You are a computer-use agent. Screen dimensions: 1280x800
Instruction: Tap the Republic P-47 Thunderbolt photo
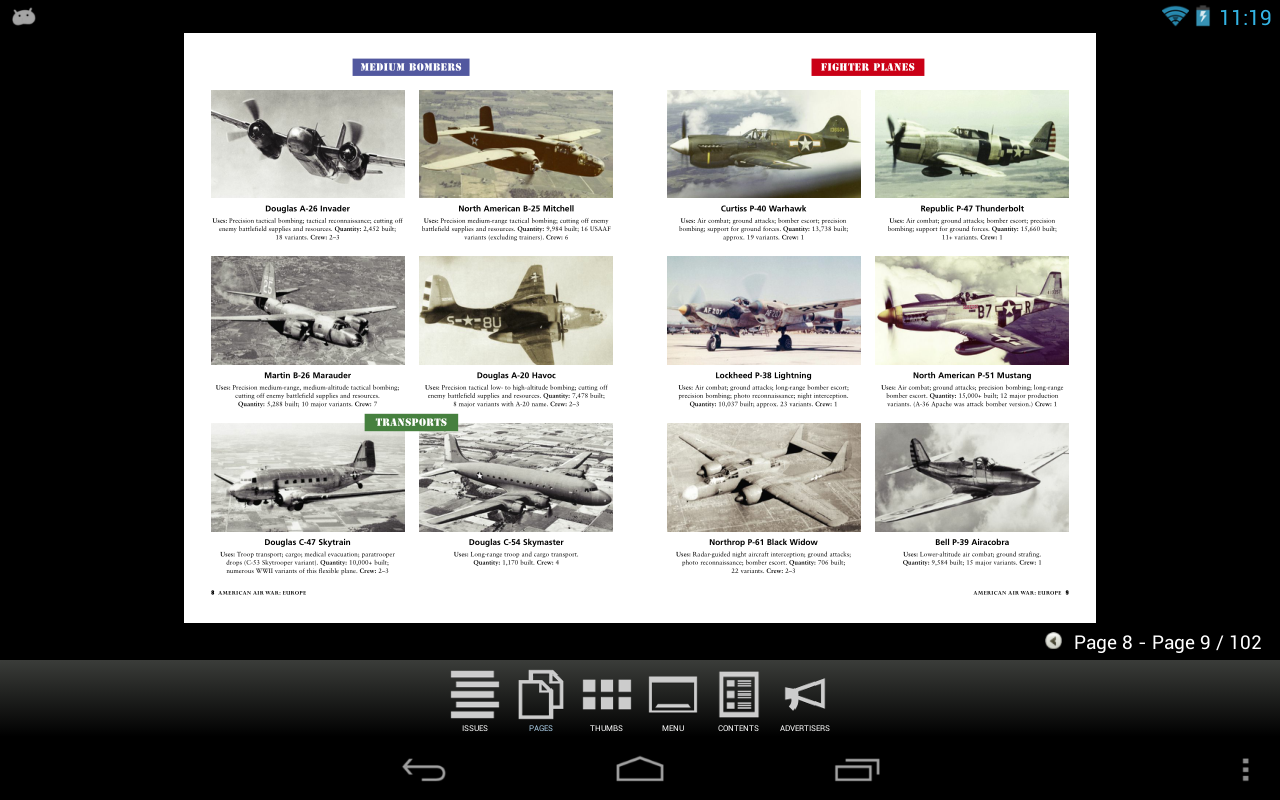pyautogui.click(x=972, y=144)
